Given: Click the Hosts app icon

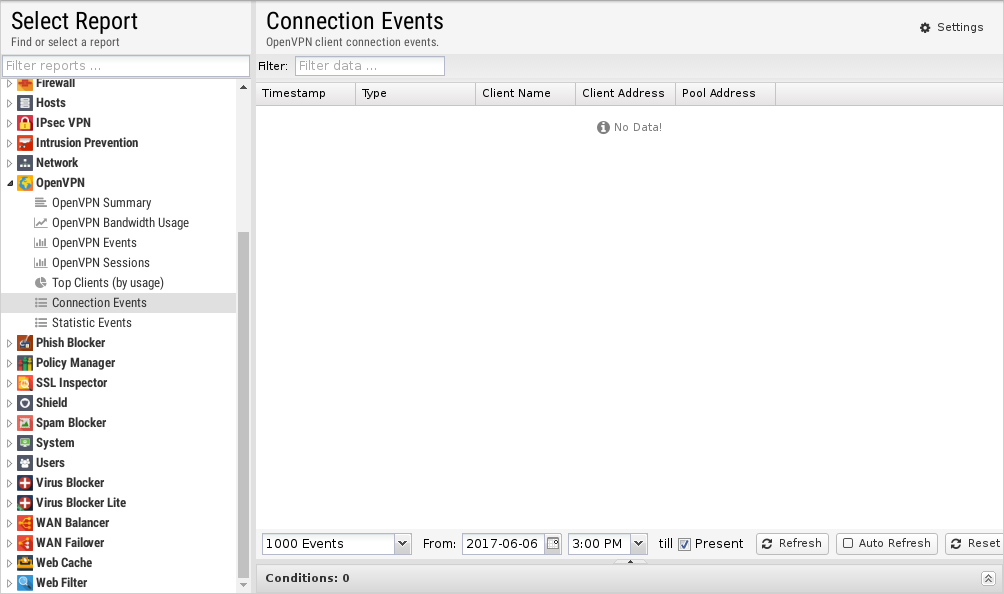Looking at the screenshot, I should [24, 103].
